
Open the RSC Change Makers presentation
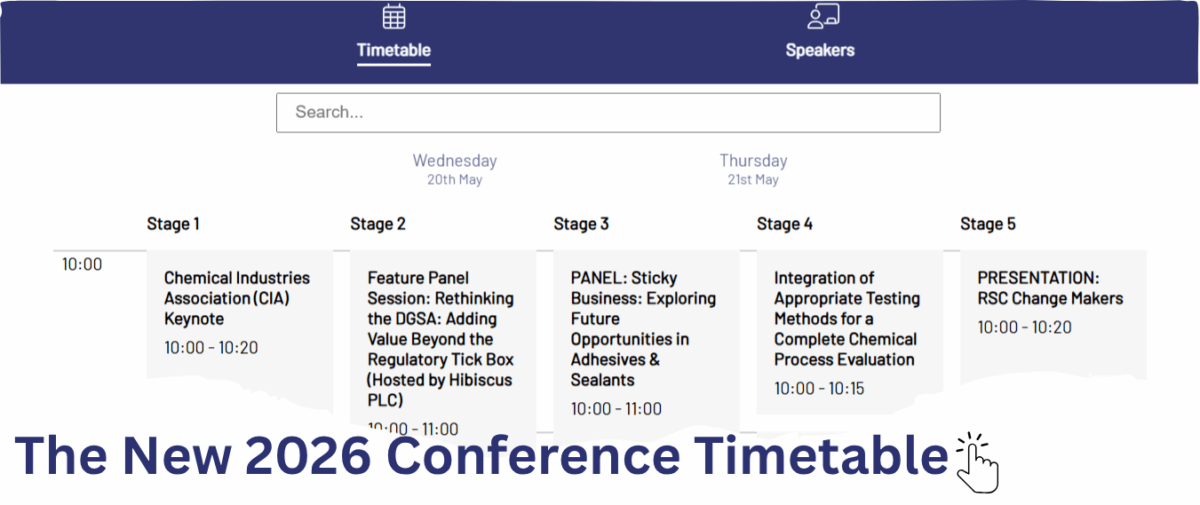pos(1050,288)
